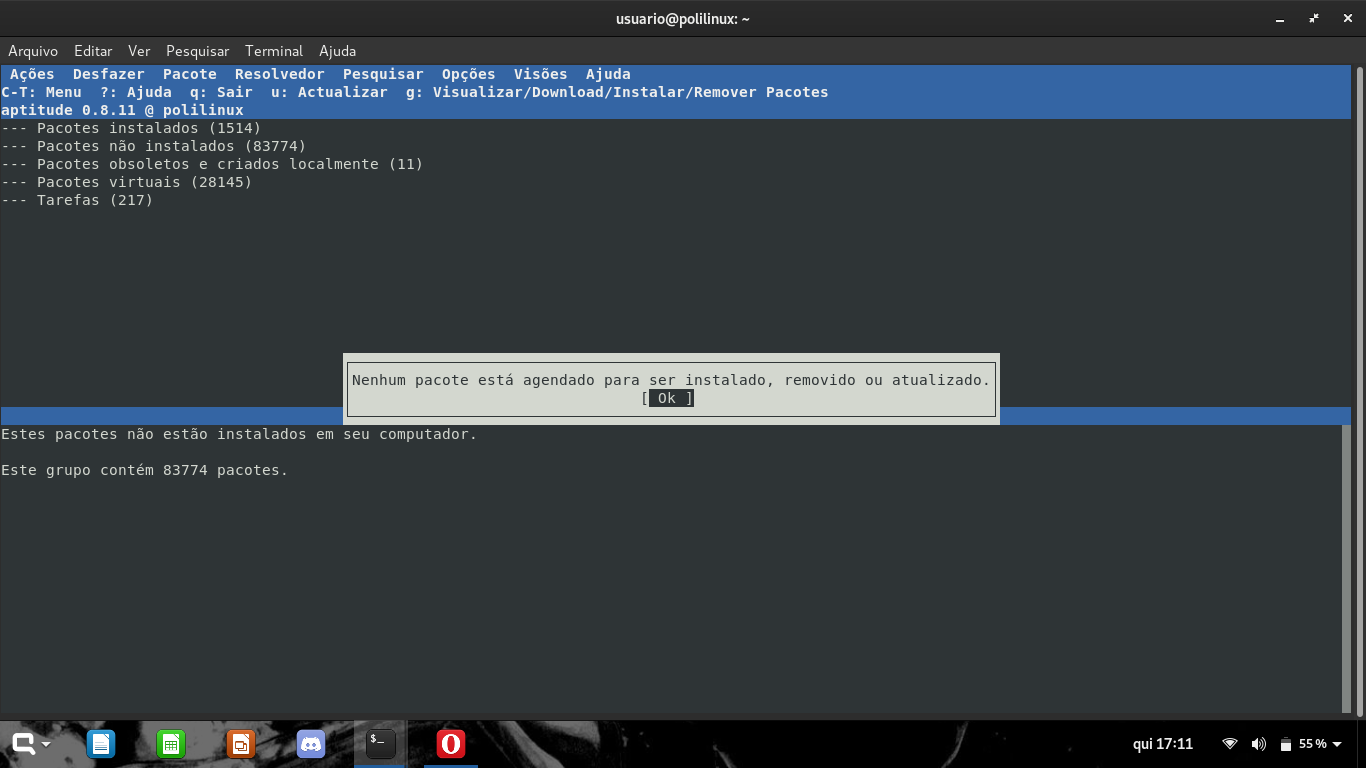This screenshot has height=768, width=1366.
Task: Click the window title usuario@polilinux: ~
Action: pos(683,19)
